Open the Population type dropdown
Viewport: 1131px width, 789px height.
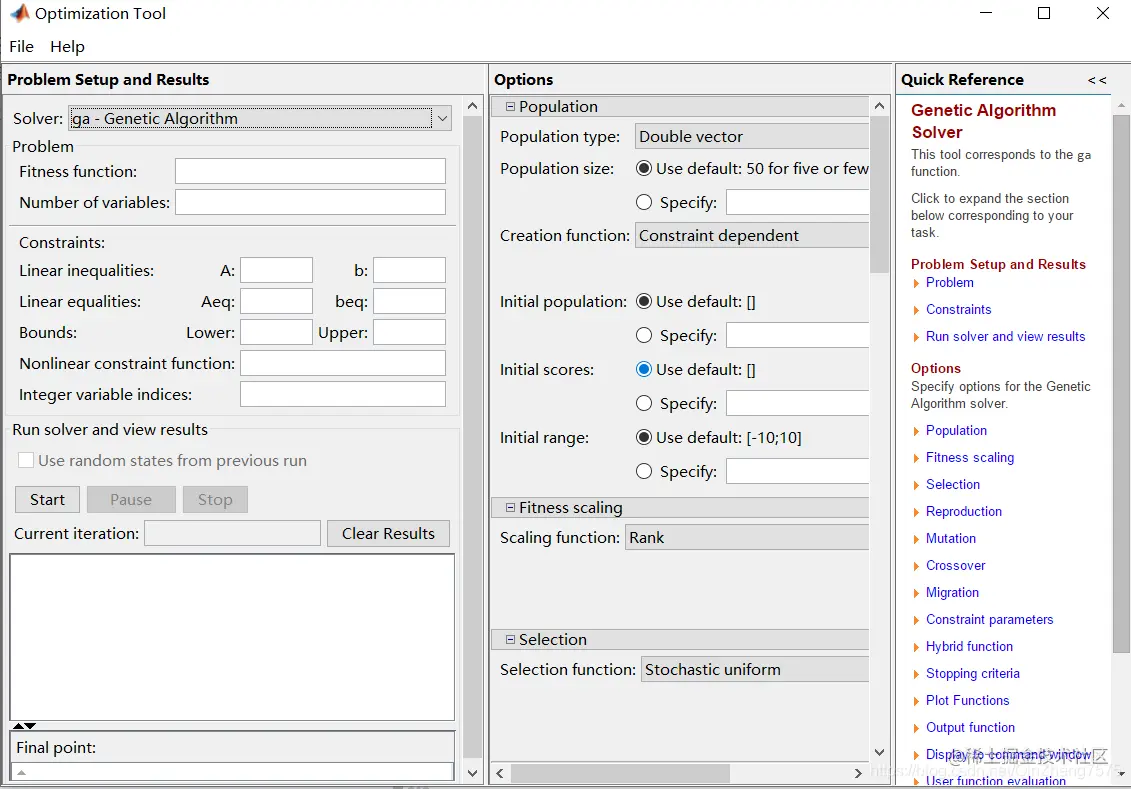(752, 136)
